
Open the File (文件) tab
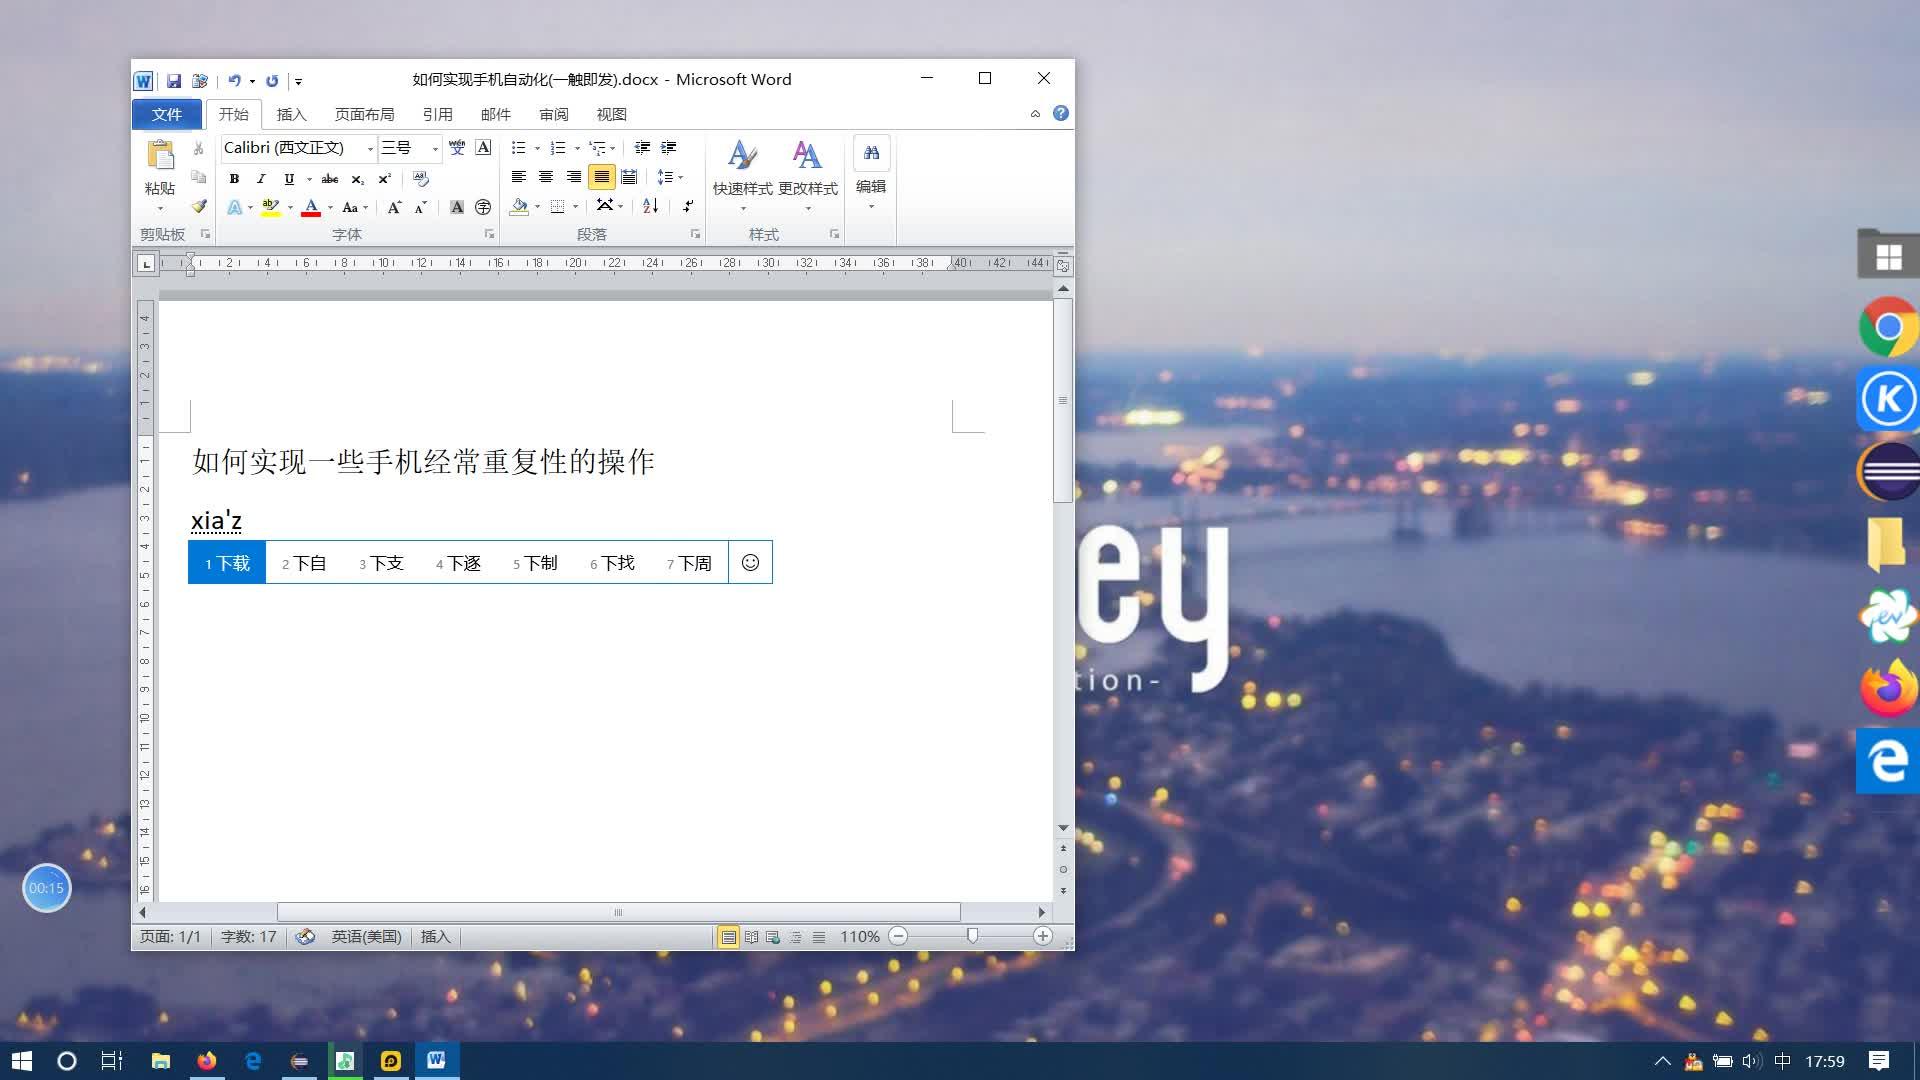pyautogui.click(x=167, y=114)
